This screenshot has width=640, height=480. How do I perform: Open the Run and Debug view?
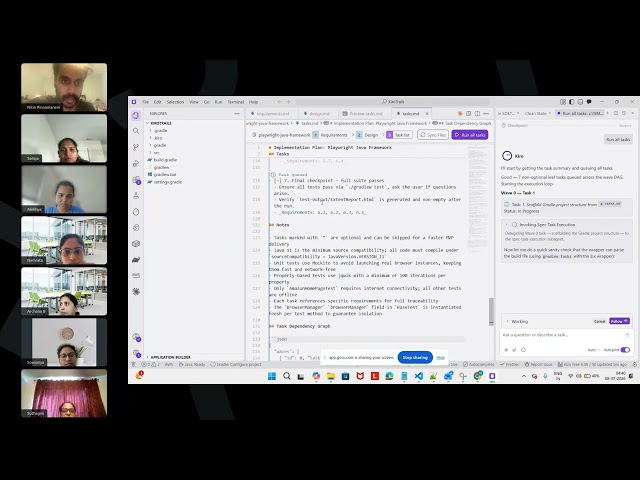tap(136, 164)
